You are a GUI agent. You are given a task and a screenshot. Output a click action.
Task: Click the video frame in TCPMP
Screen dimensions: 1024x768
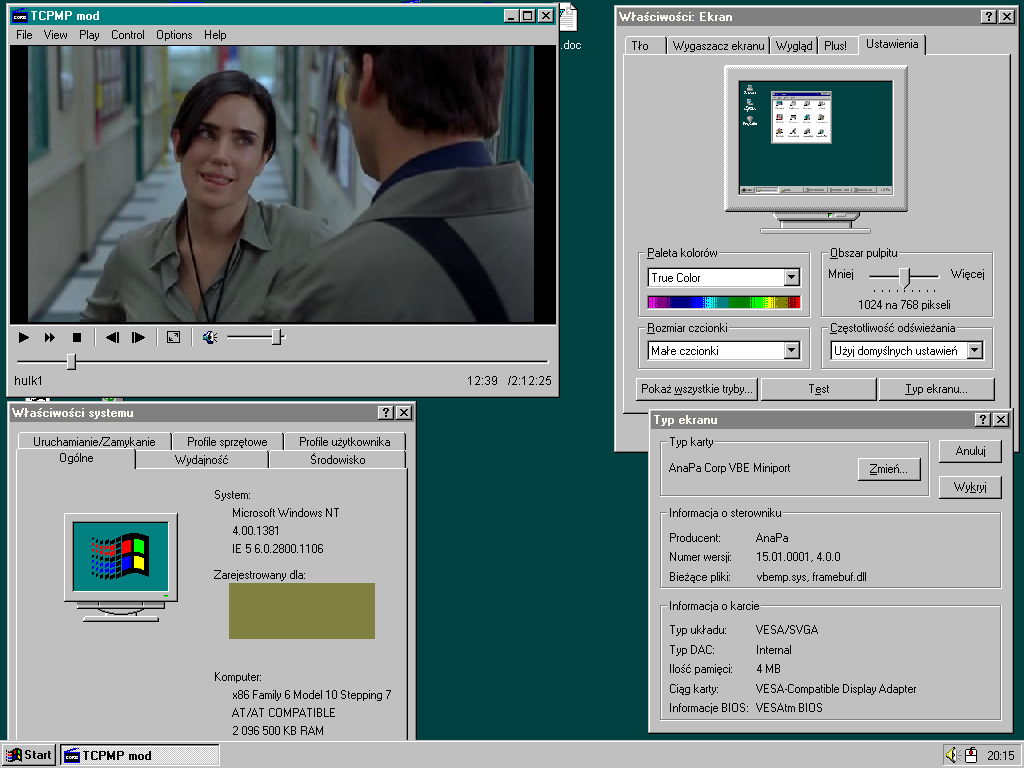(282, 184)
